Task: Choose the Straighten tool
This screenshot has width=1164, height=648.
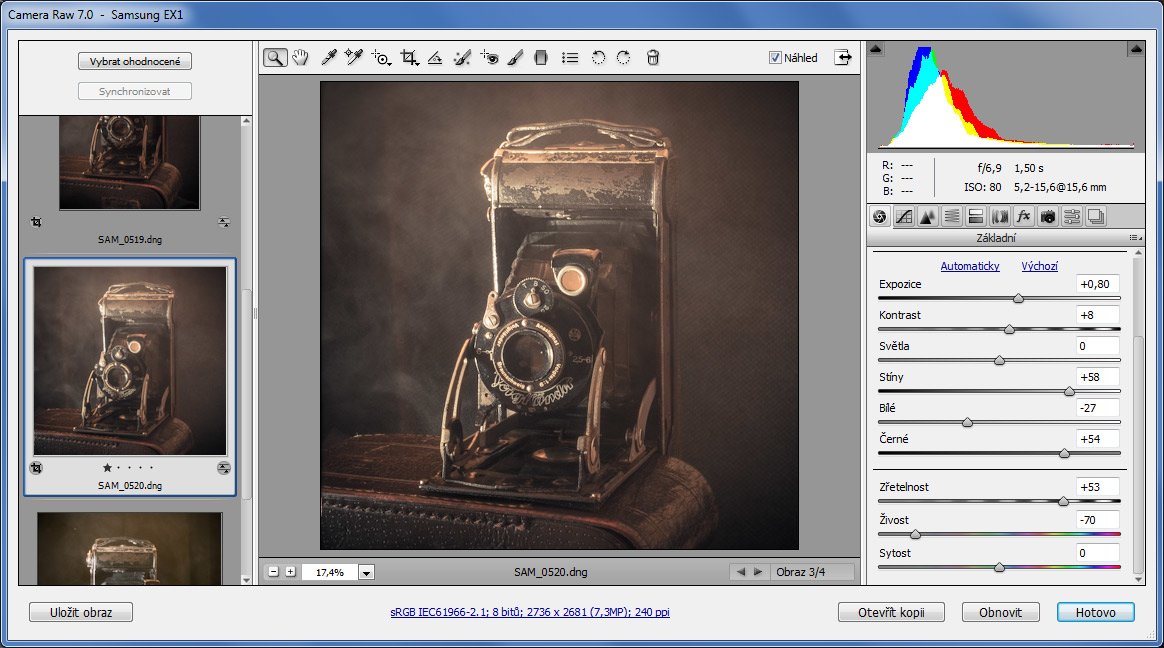Action: coord(435,58)
